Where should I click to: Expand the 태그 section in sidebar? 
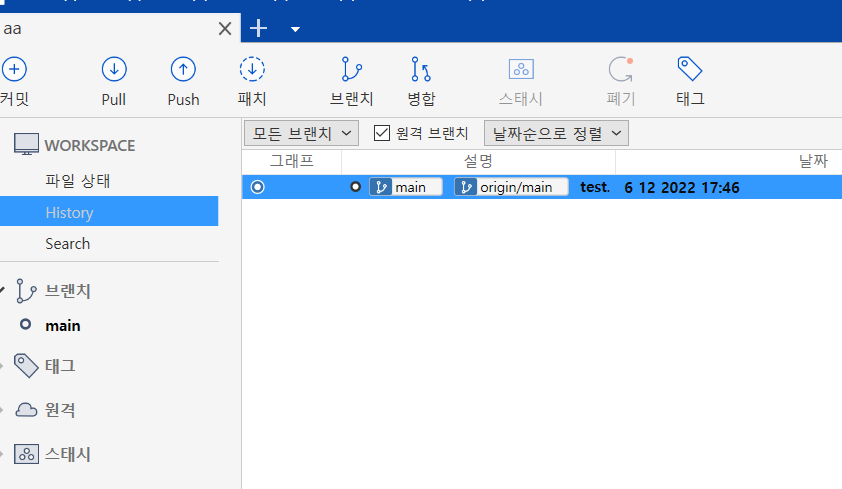2,366
